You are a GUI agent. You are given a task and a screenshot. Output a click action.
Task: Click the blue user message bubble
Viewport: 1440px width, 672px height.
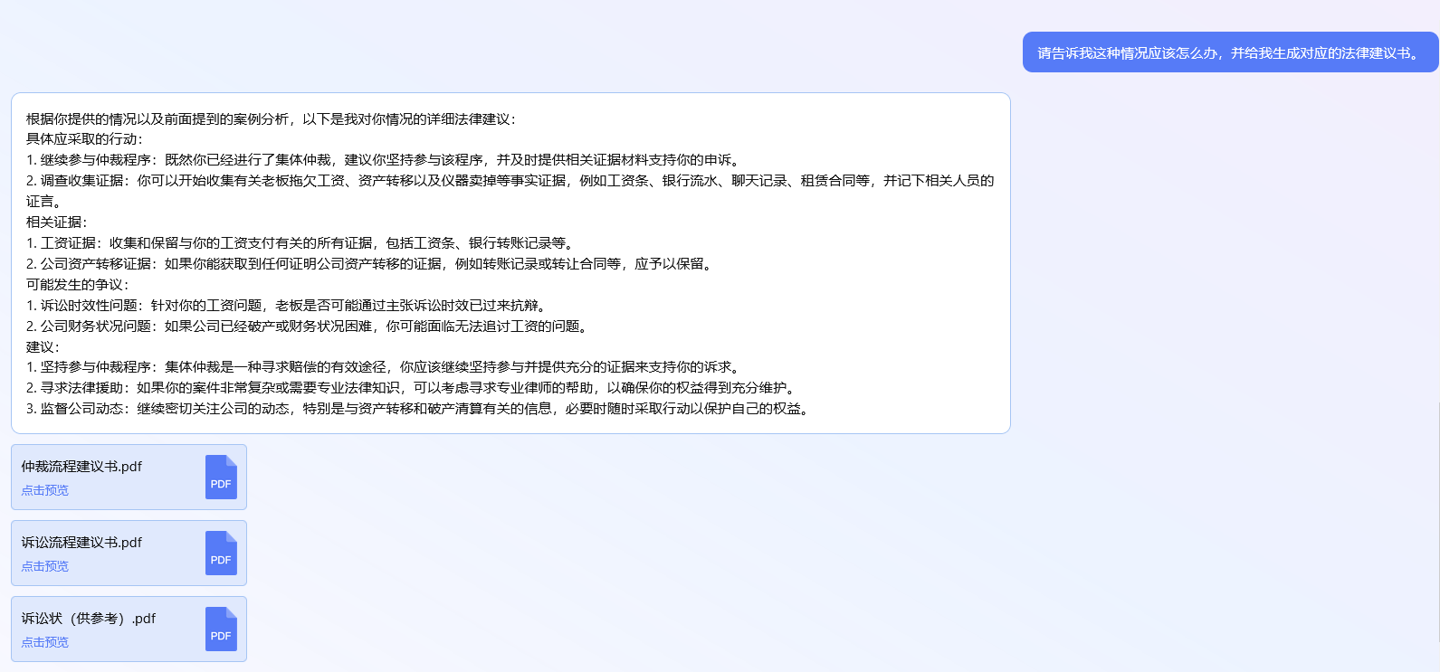(1229, 53)
